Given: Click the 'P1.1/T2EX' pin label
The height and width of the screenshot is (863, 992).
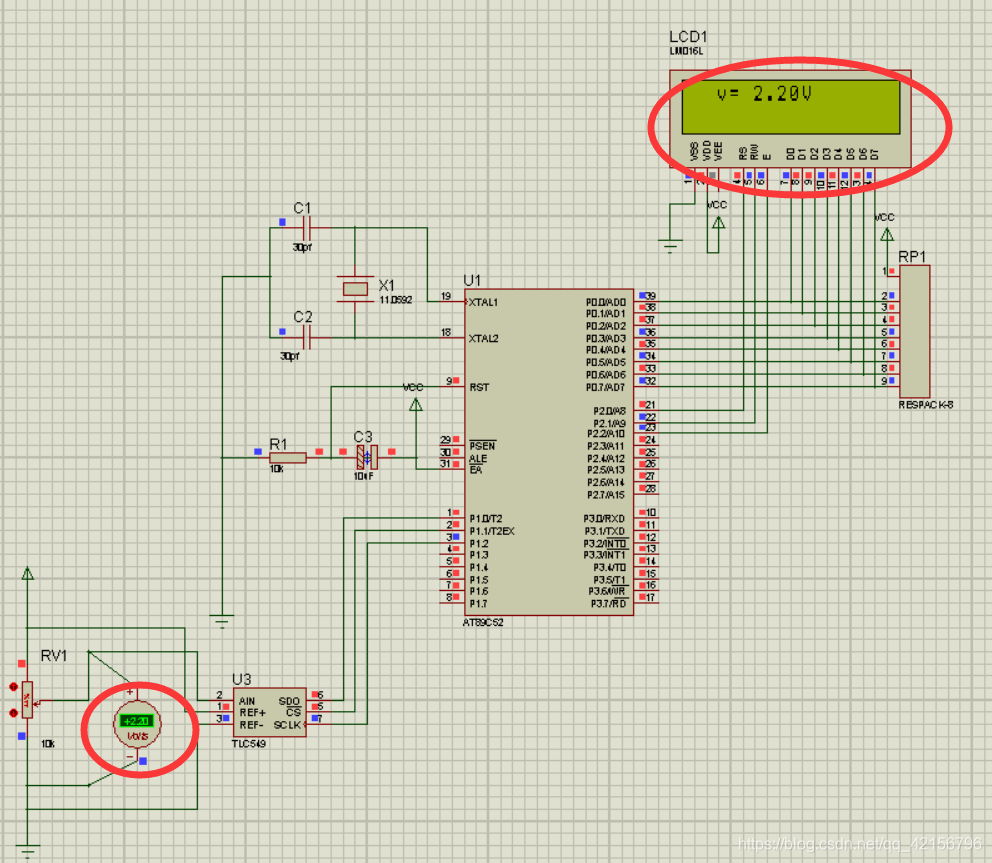Looking at the screenshot, I should coord(492,531).
